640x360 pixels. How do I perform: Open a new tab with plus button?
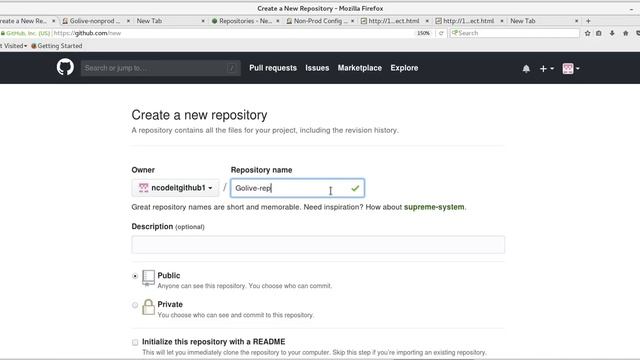pos(588,21)
